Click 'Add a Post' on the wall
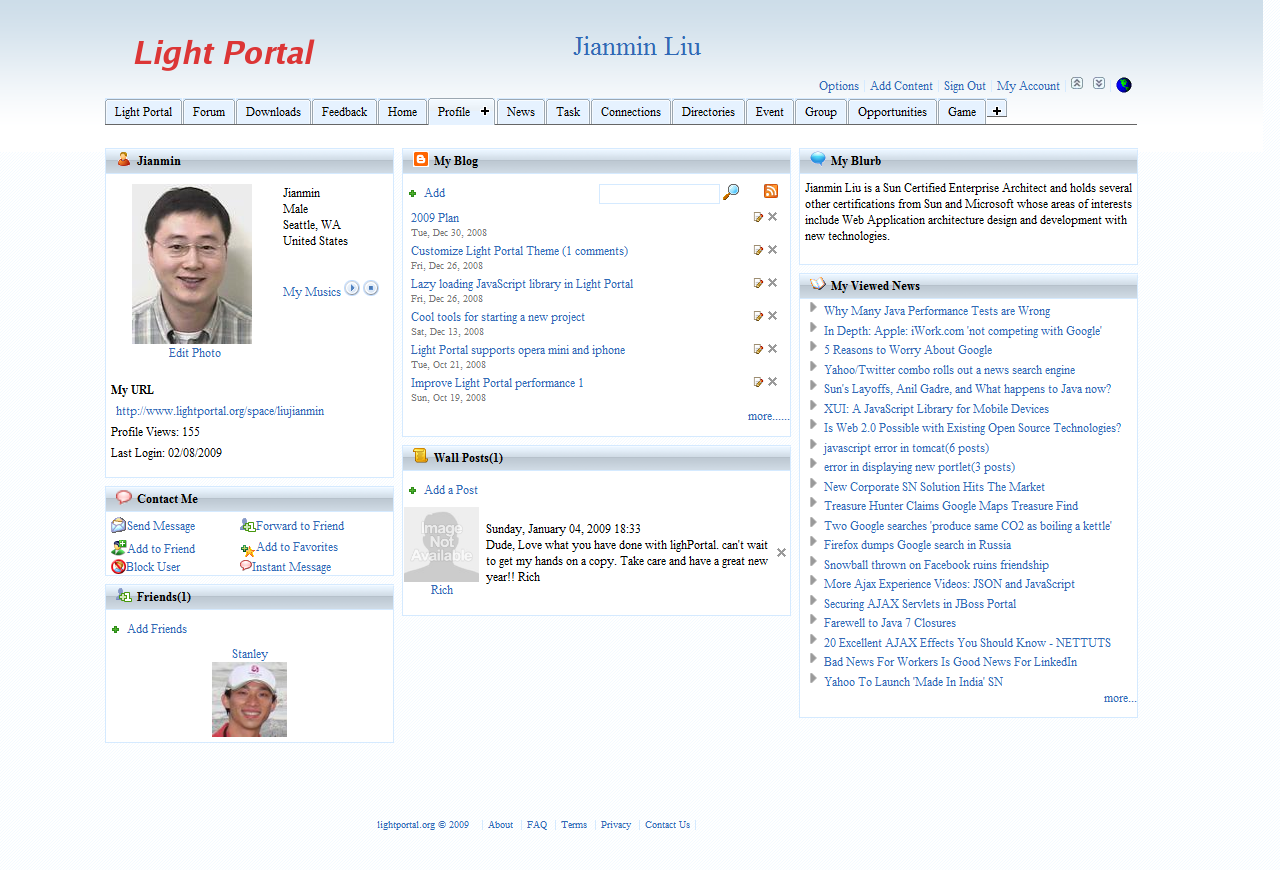The width and height of the screenshot is (1280, 870). (451, 490)
